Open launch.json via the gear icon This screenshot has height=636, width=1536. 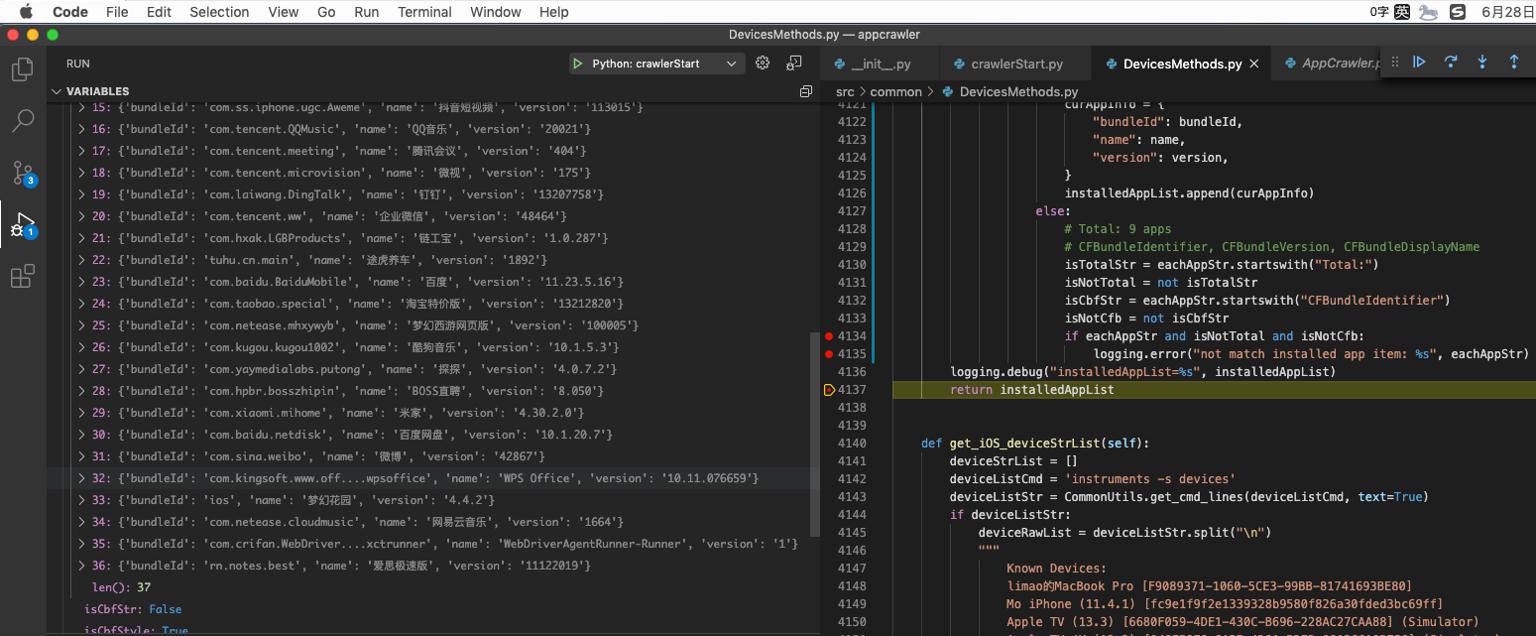click(763, 63)
